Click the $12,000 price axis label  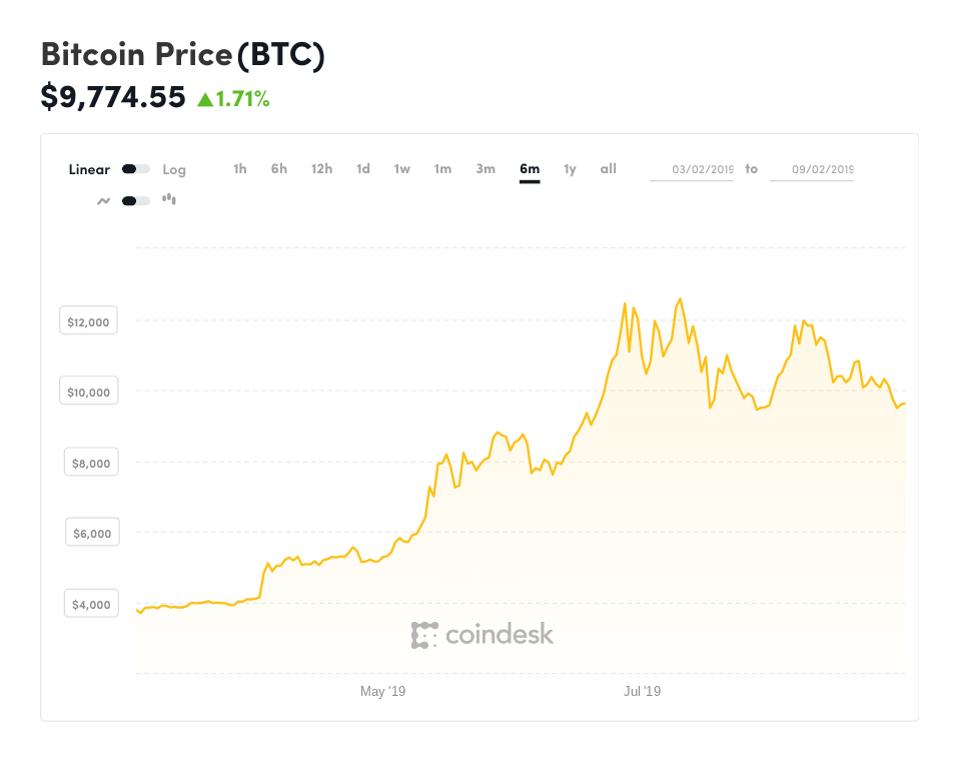[88, 321]
